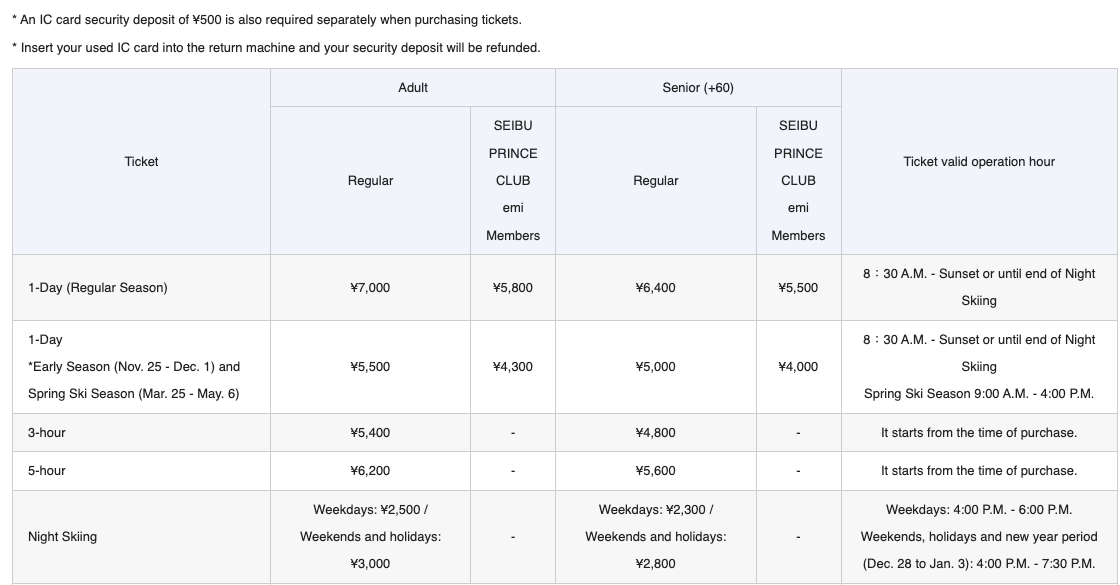This screenshot has width=1120, height=585.
Task: Click the IC card security deposit note
Action: point(267,20)
